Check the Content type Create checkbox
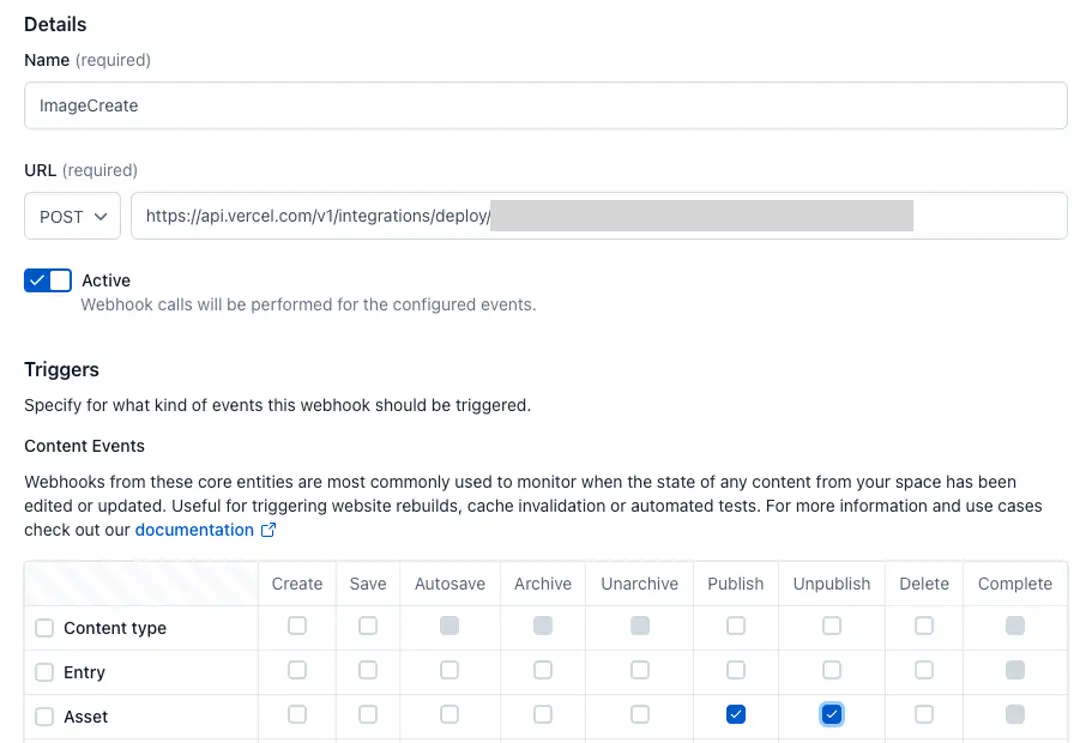Image resolution: width=1080 pixels, height=743 pixels. point(297,626)
